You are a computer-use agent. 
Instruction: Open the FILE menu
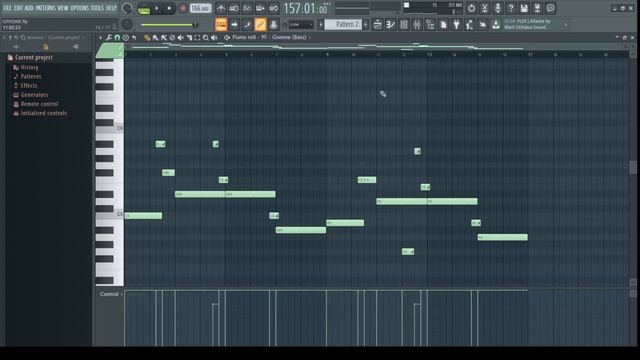click(7, 8)
